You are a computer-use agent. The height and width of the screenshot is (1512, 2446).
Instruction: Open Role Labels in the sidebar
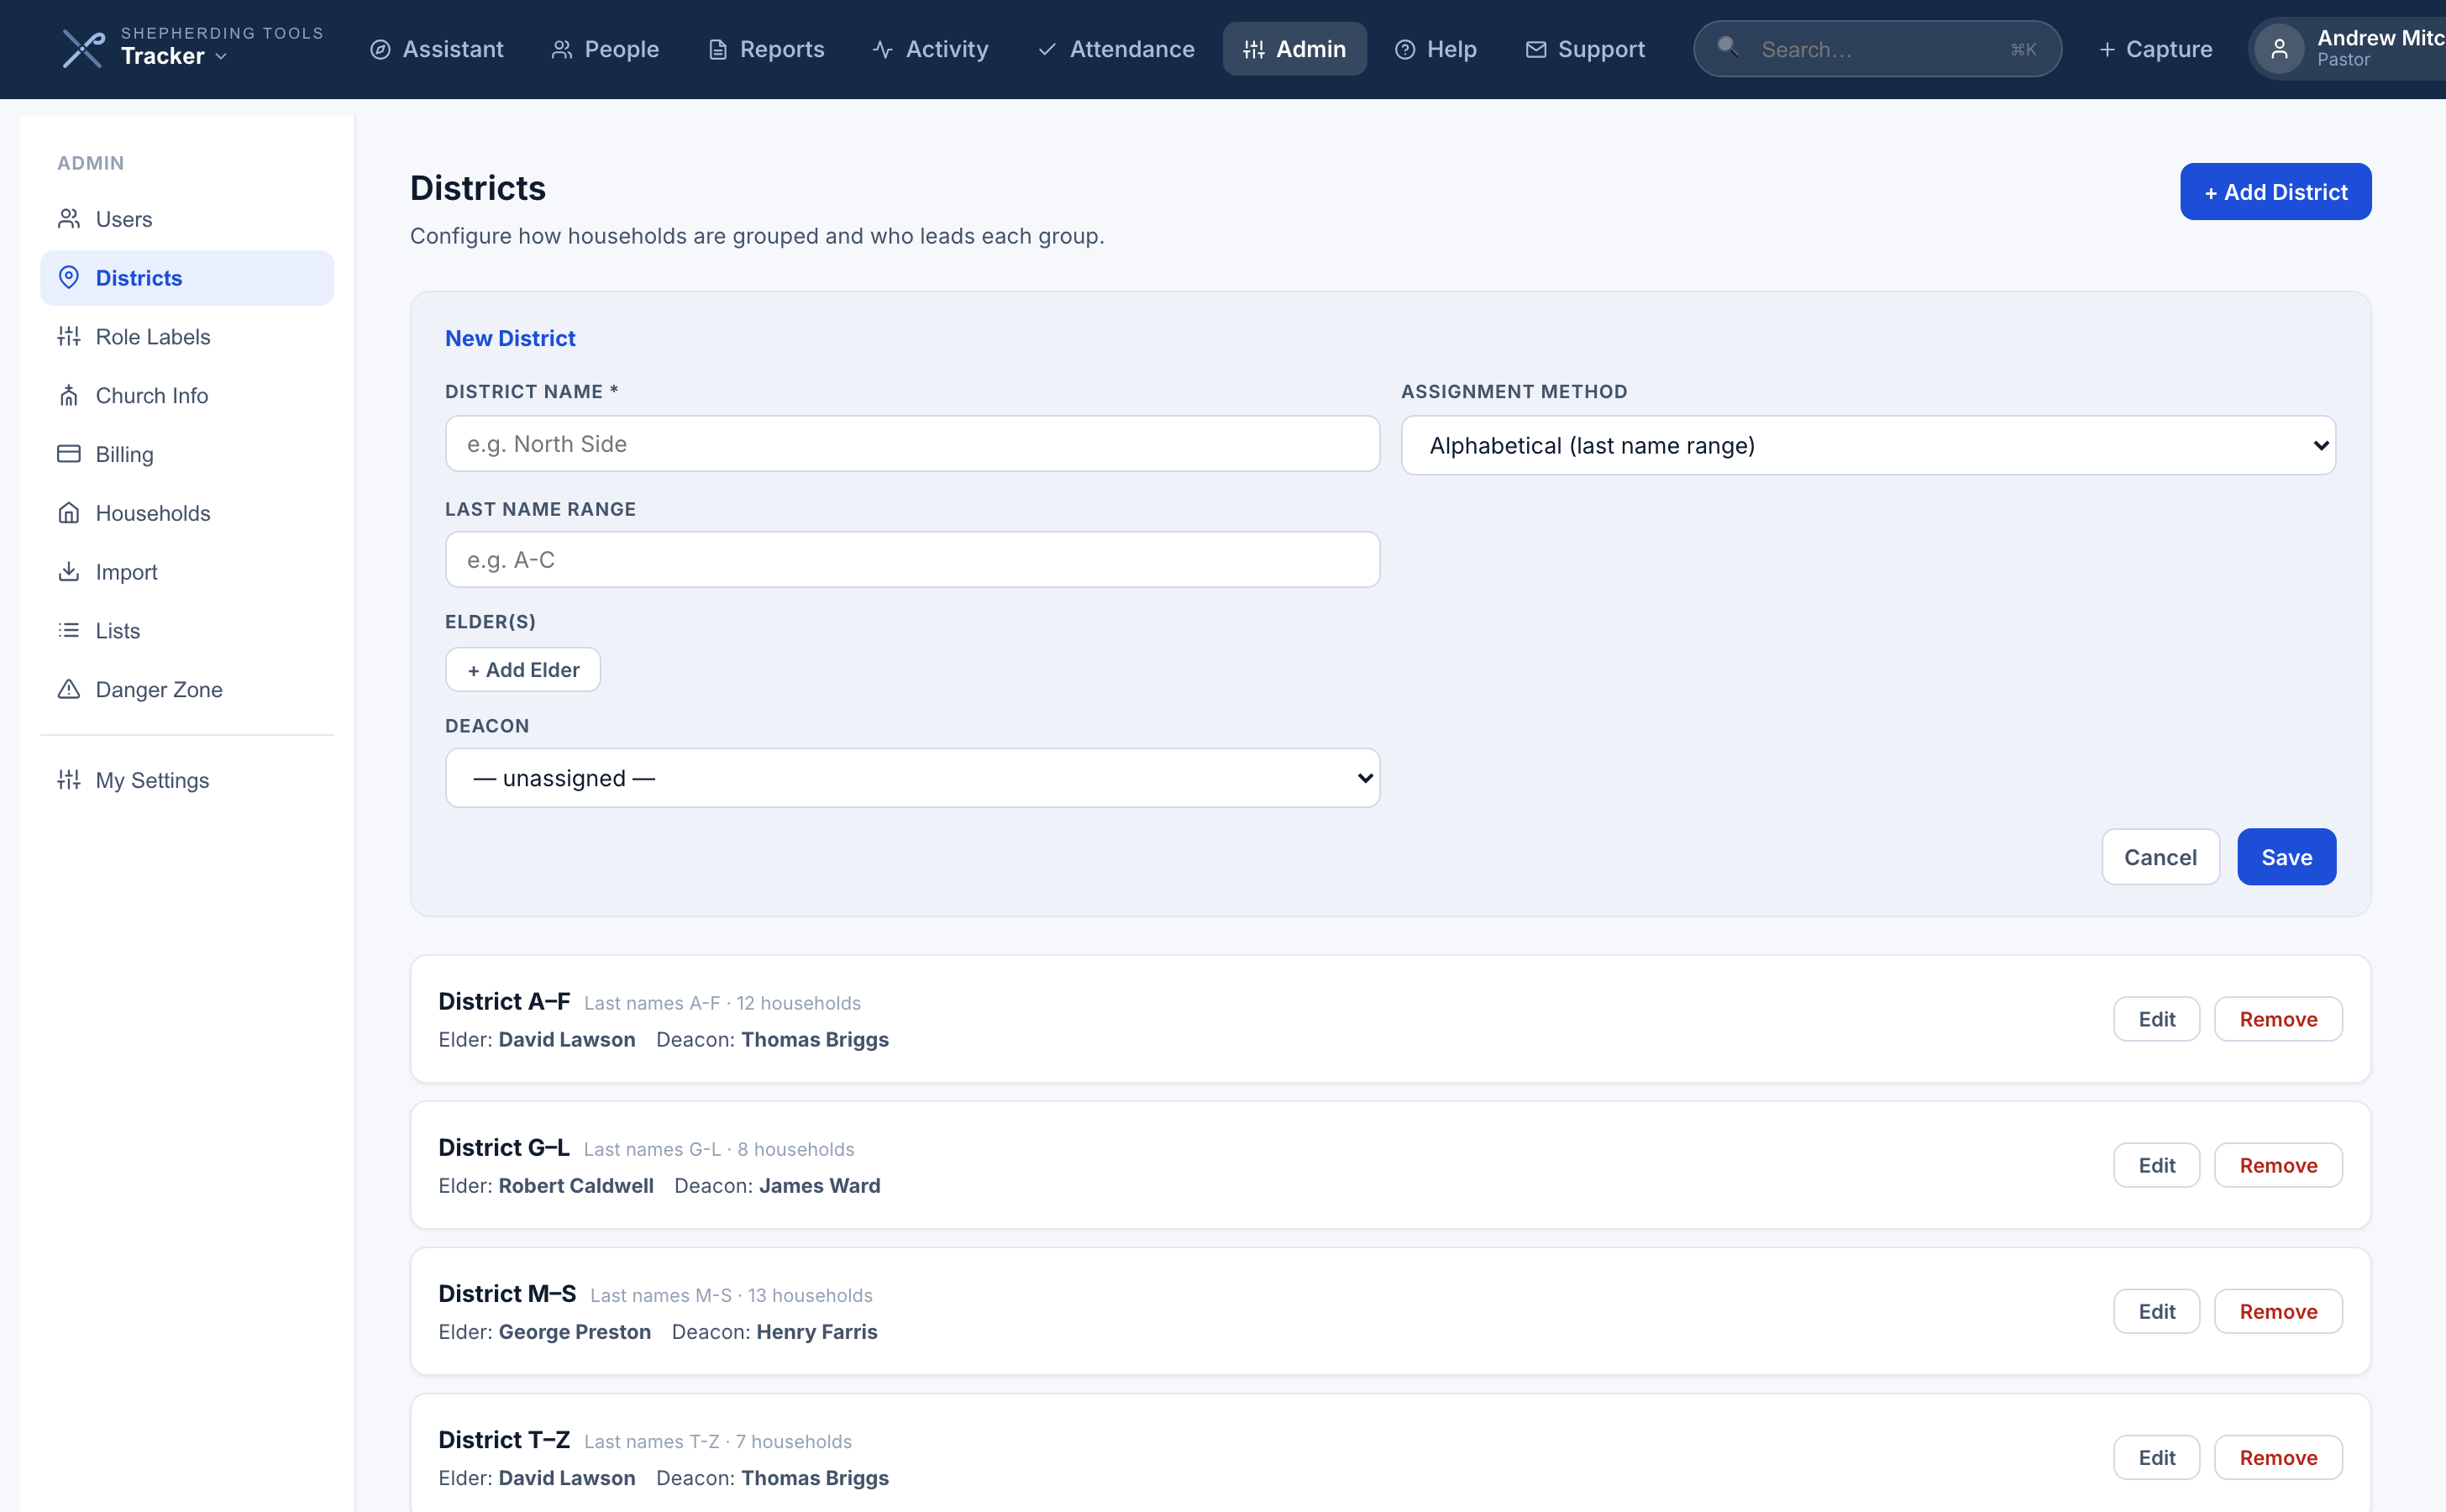pyautogui.click(x=187, y=336)
